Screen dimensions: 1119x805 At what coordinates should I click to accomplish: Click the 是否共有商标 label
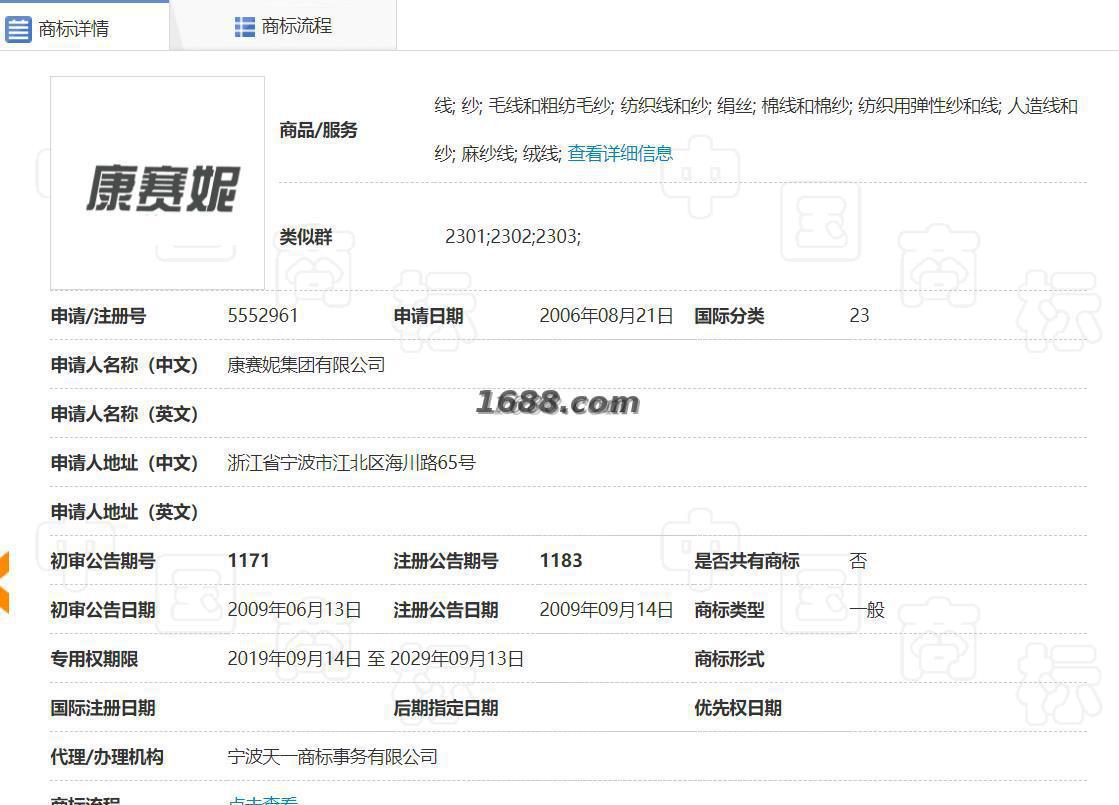(747, 561)
